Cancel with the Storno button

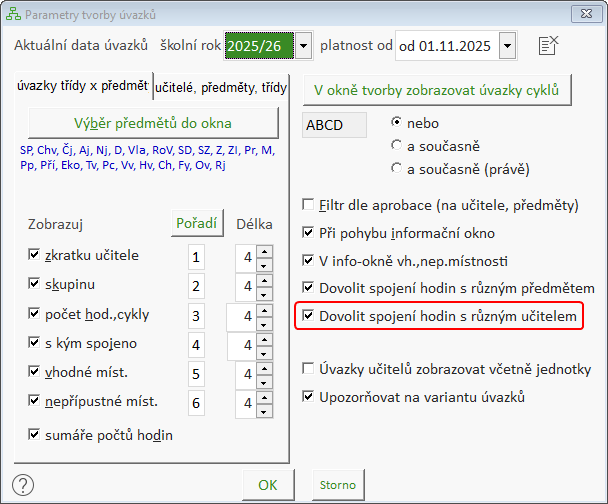point(337,485)
